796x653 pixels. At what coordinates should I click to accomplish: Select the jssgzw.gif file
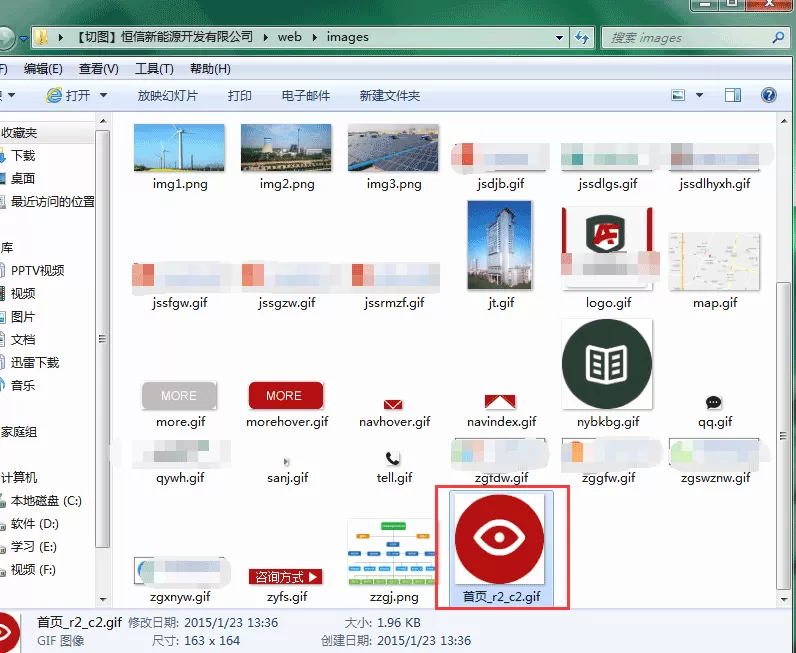pyautogui.click(x=286, y=277)
